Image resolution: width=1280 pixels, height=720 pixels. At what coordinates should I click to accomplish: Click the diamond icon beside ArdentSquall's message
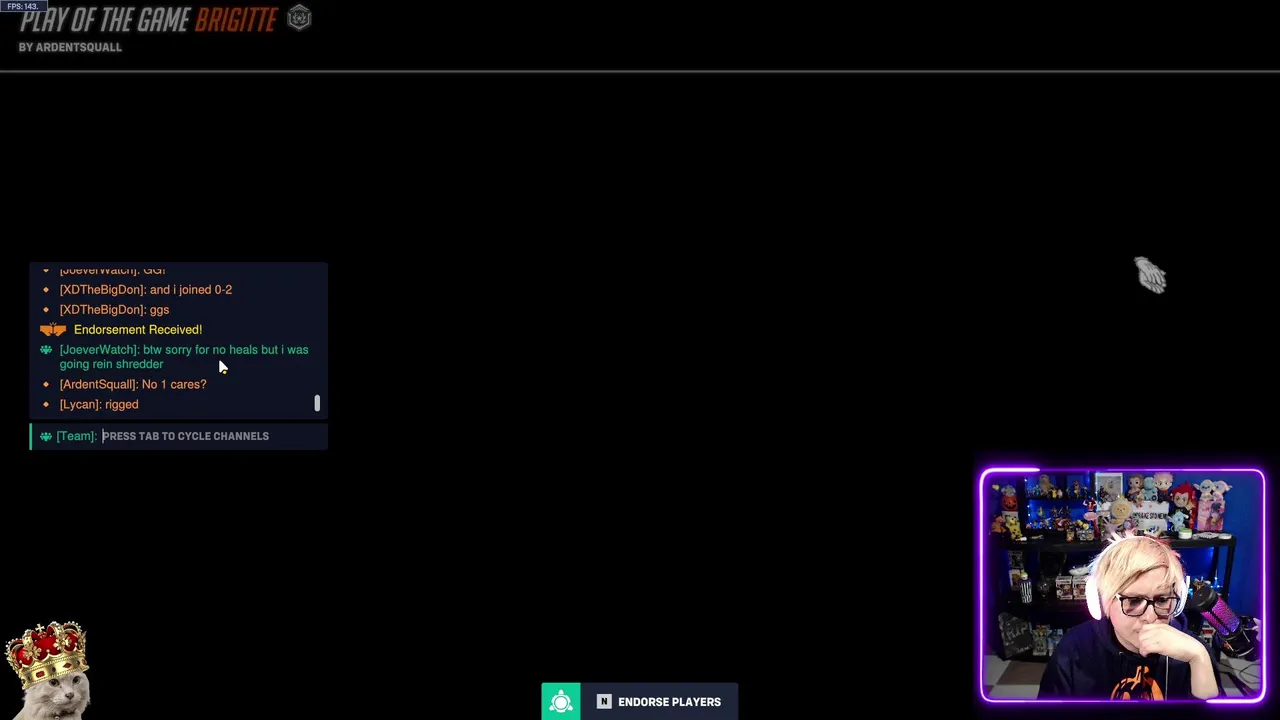click(x=46, y=385)
